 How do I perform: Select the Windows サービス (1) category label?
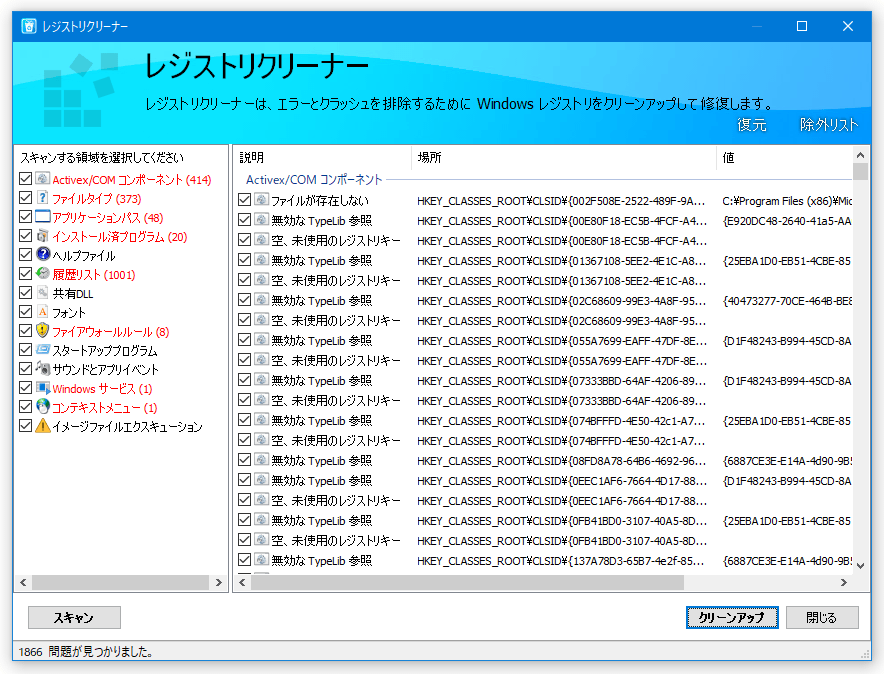tap(102, 389)
